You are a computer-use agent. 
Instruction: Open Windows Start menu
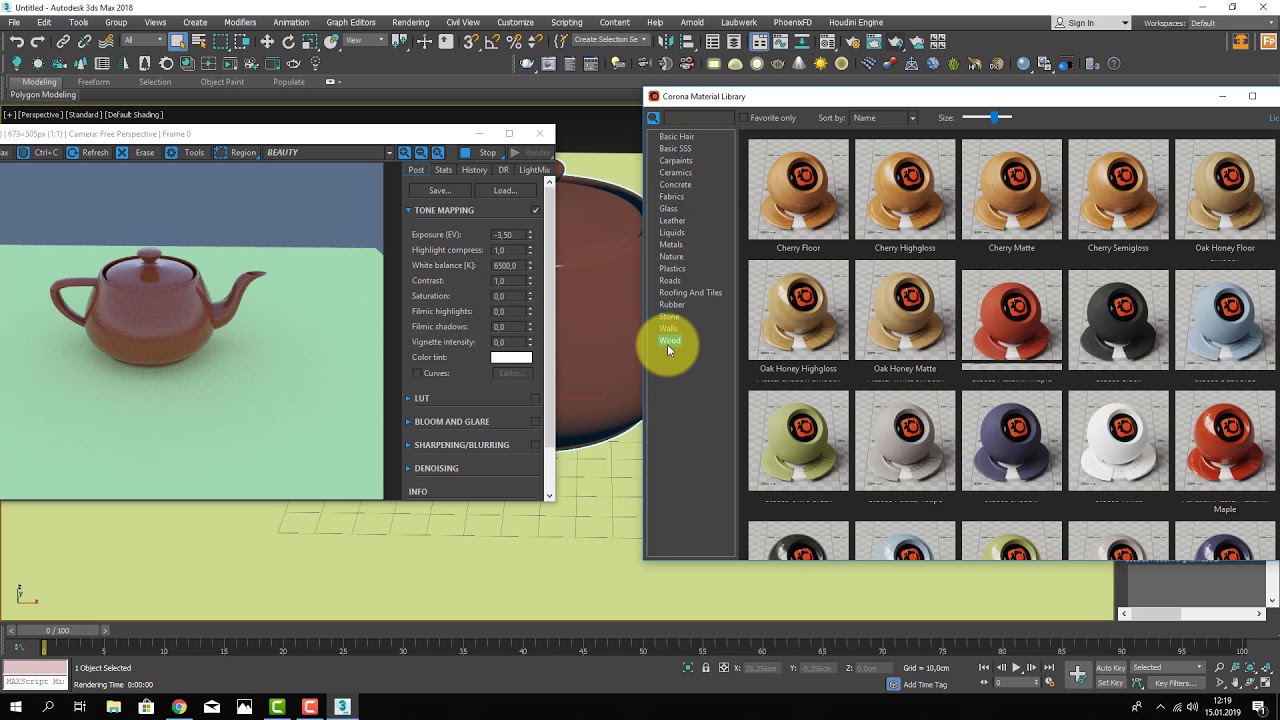(16, 707)
